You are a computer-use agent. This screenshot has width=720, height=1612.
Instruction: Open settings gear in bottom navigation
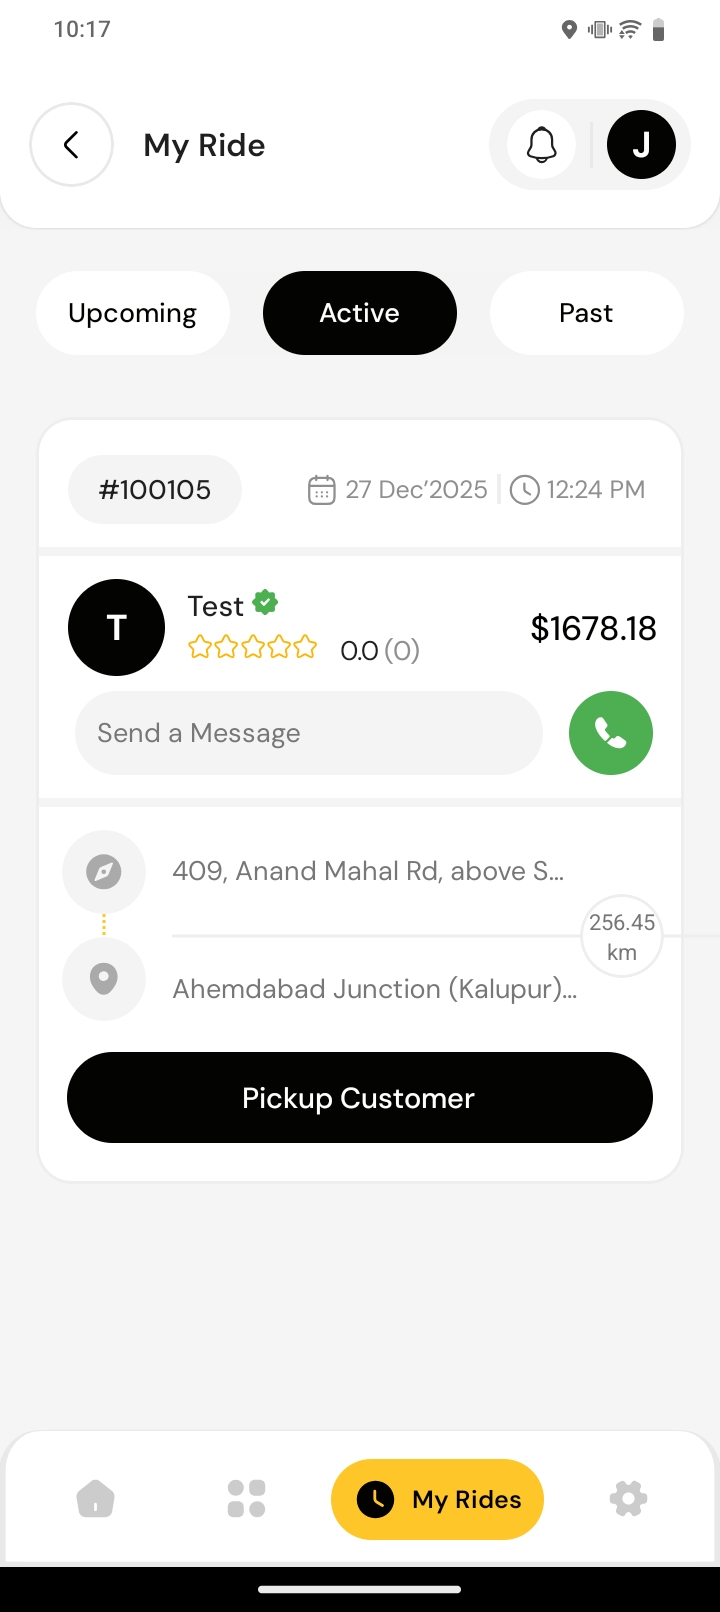pos(628,1499)
